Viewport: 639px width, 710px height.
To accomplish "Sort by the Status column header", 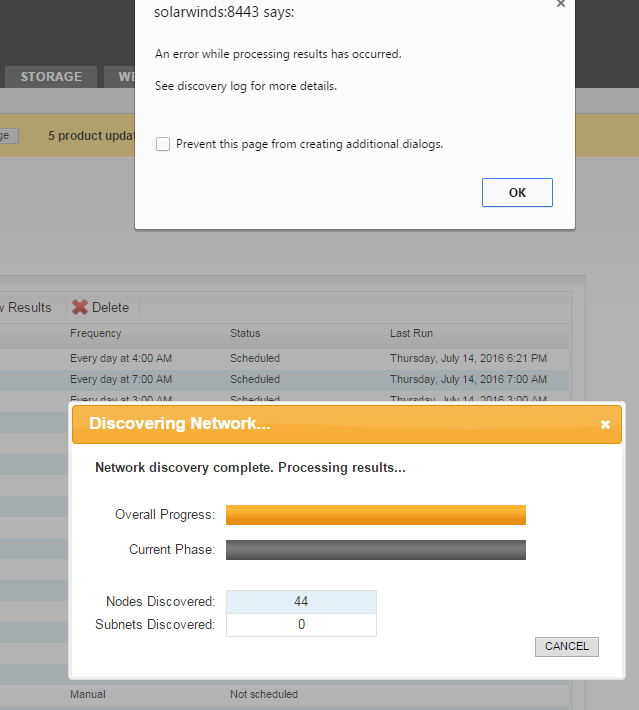I will click(x=245, y=333).
